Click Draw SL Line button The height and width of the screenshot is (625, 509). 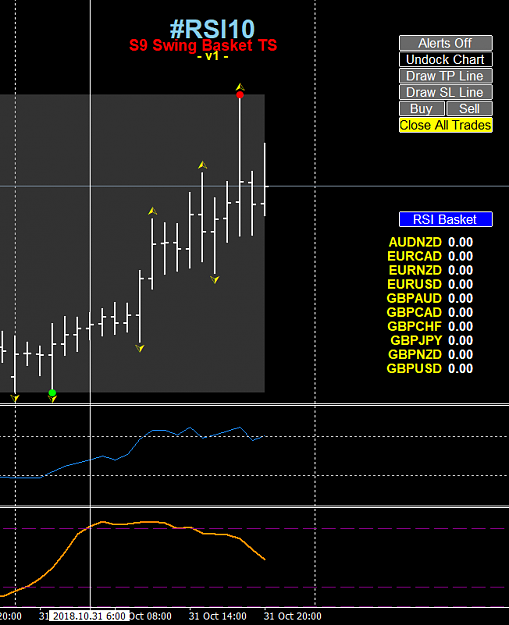point(446,92)
